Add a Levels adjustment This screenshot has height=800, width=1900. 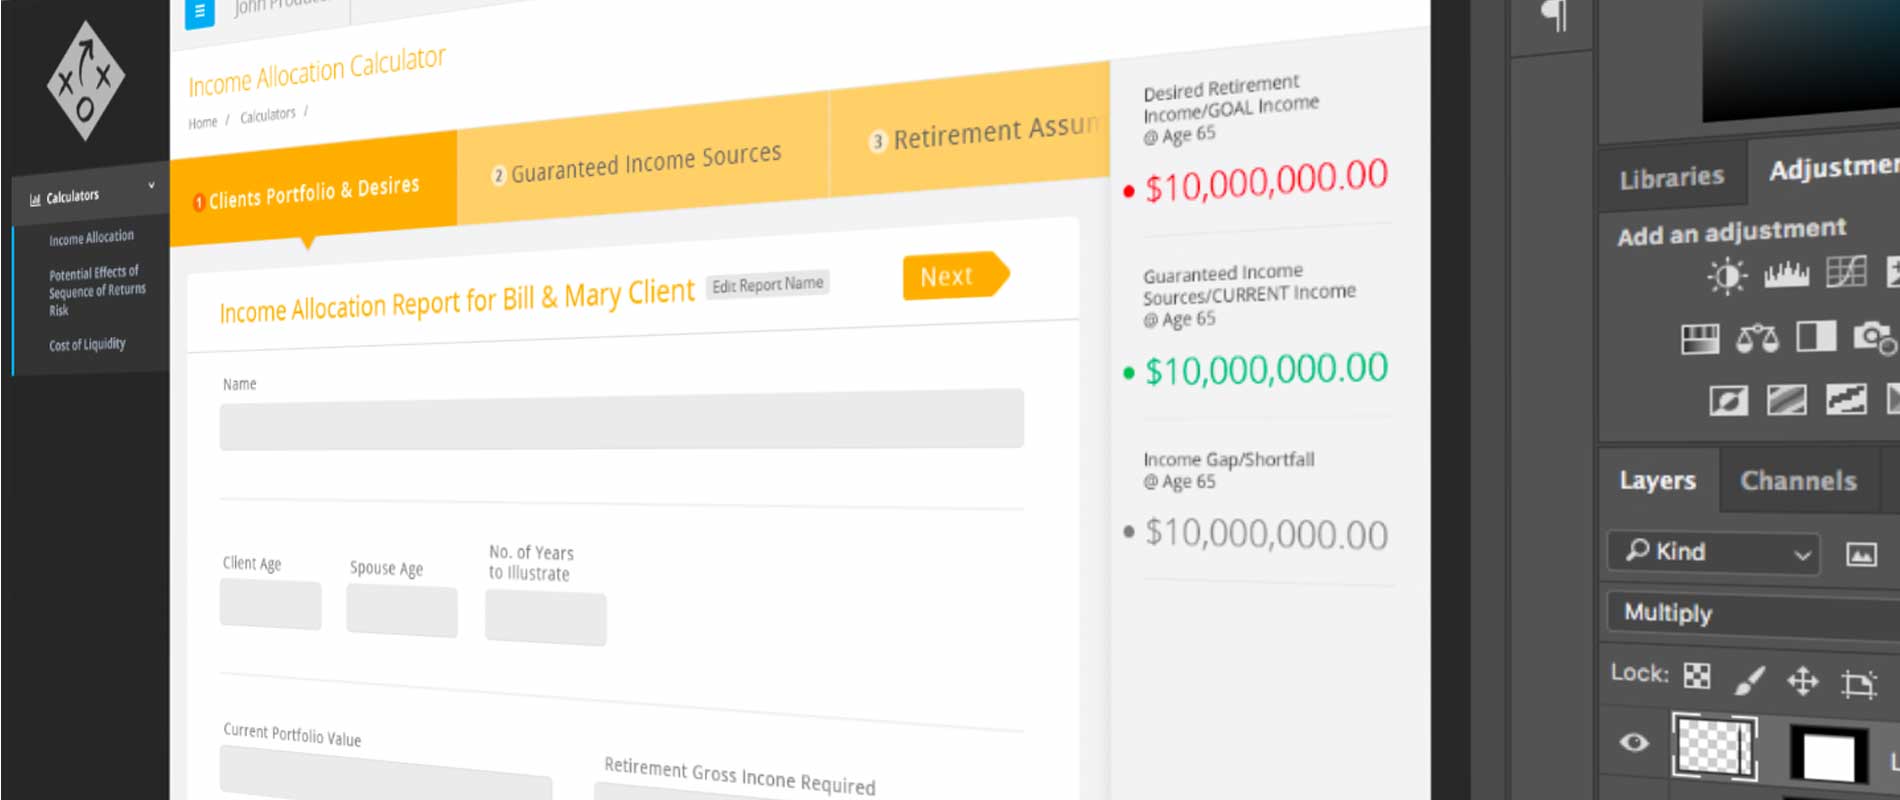tap(1786, 273)
